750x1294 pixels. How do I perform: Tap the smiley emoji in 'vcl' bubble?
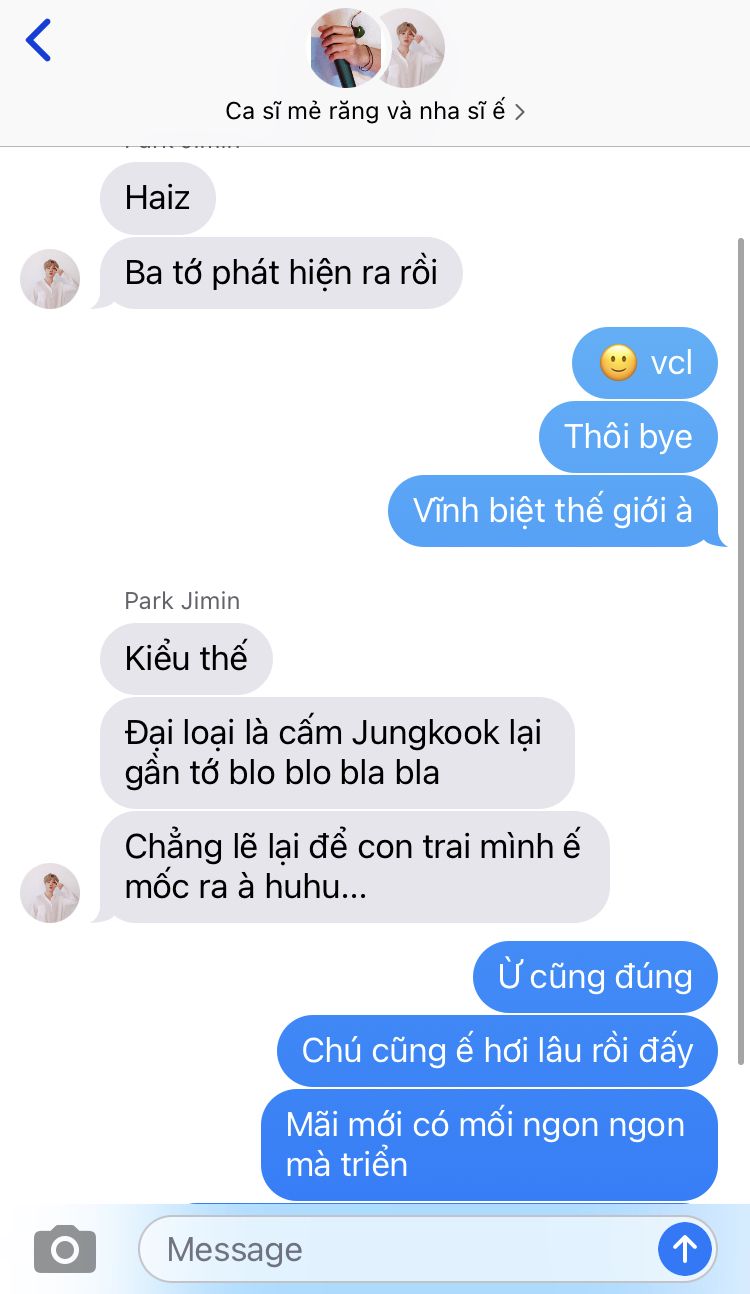coord(619,362)
